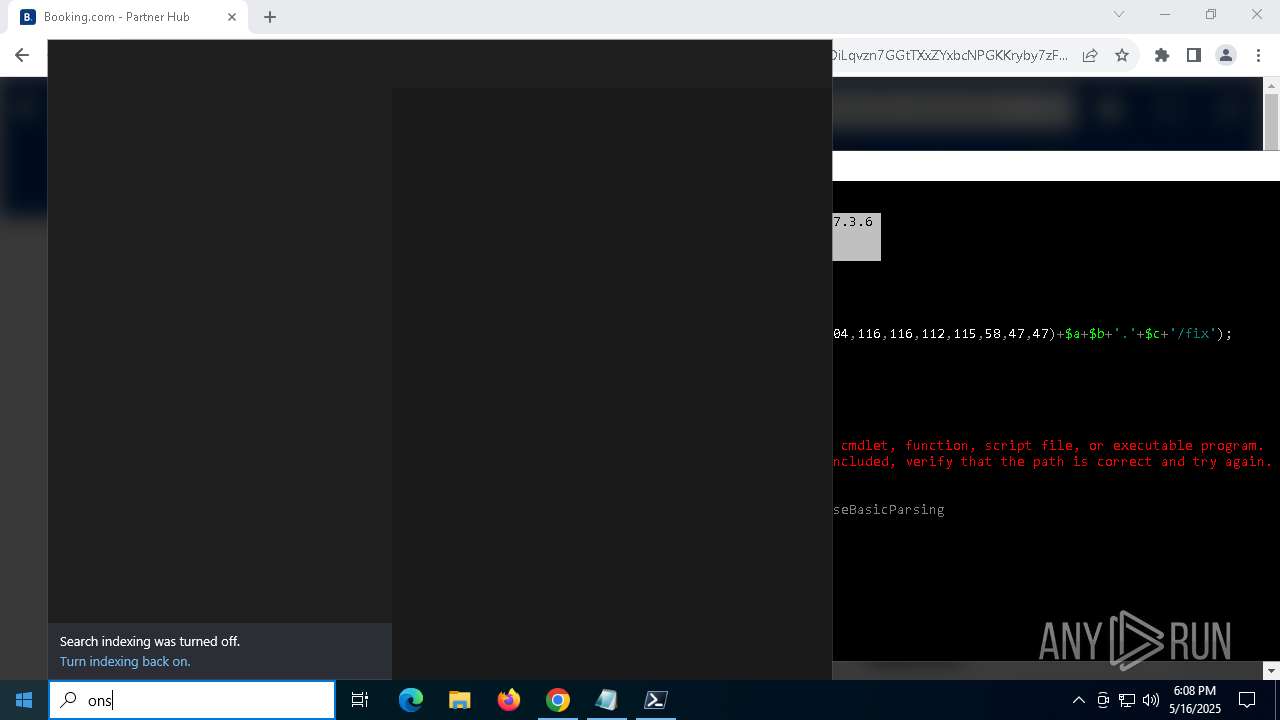This screenshot has width=1280, height=720.
Task: Open the clock showing 6:08 PM
Action: [1195, 700]
